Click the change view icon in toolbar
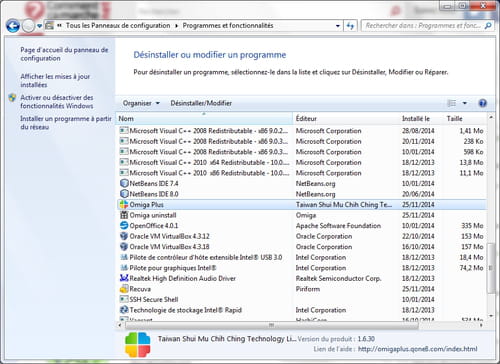 (x=451, y=103)
